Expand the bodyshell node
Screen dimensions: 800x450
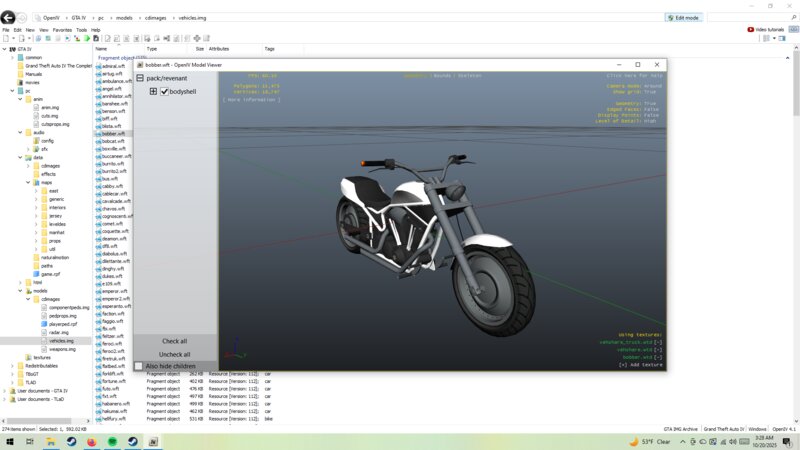click(153, 92)
